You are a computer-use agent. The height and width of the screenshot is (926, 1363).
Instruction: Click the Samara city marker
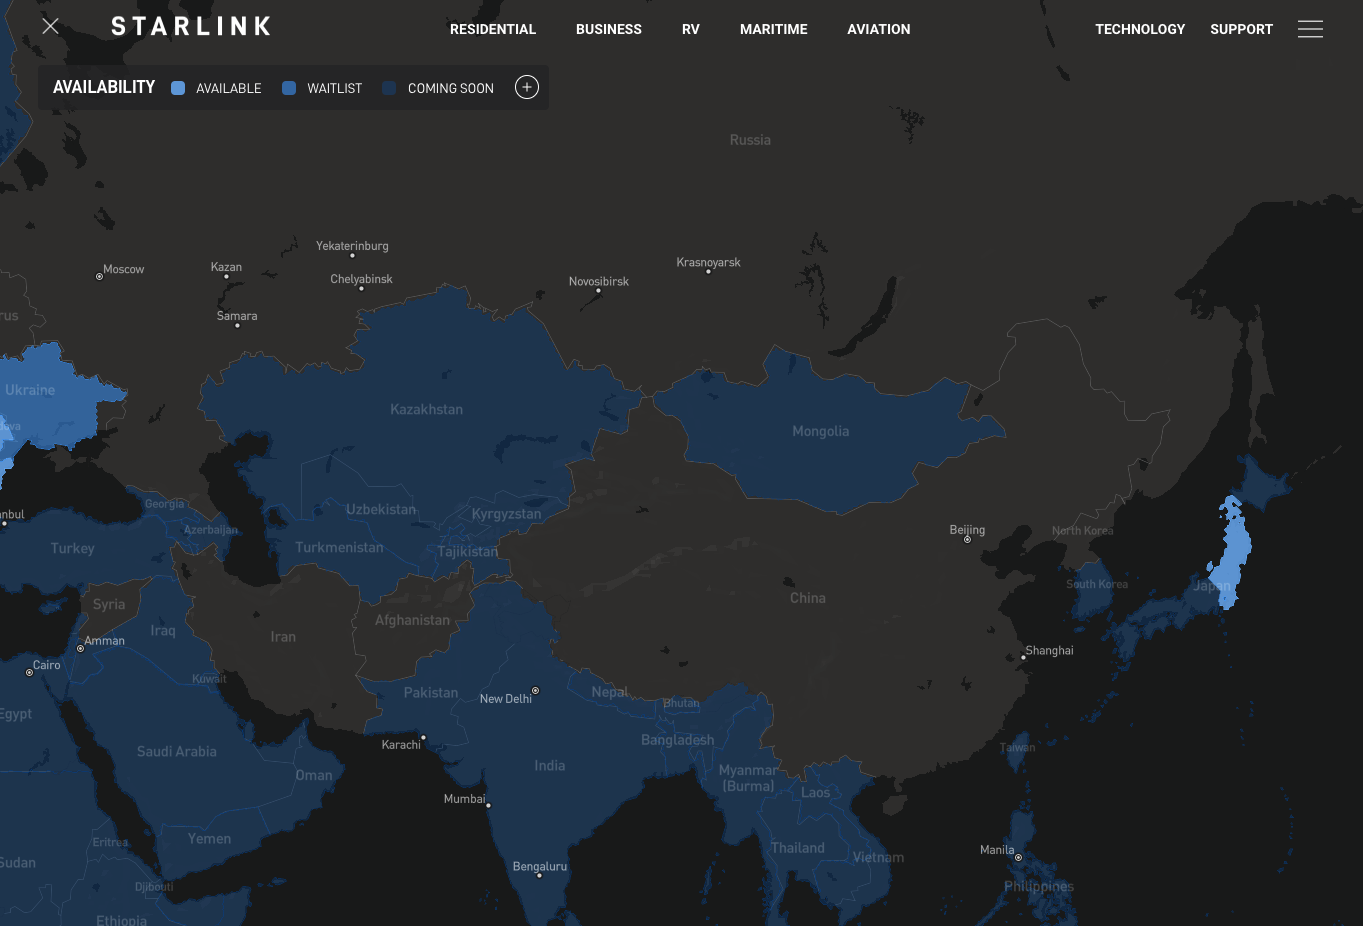point(237,325)
